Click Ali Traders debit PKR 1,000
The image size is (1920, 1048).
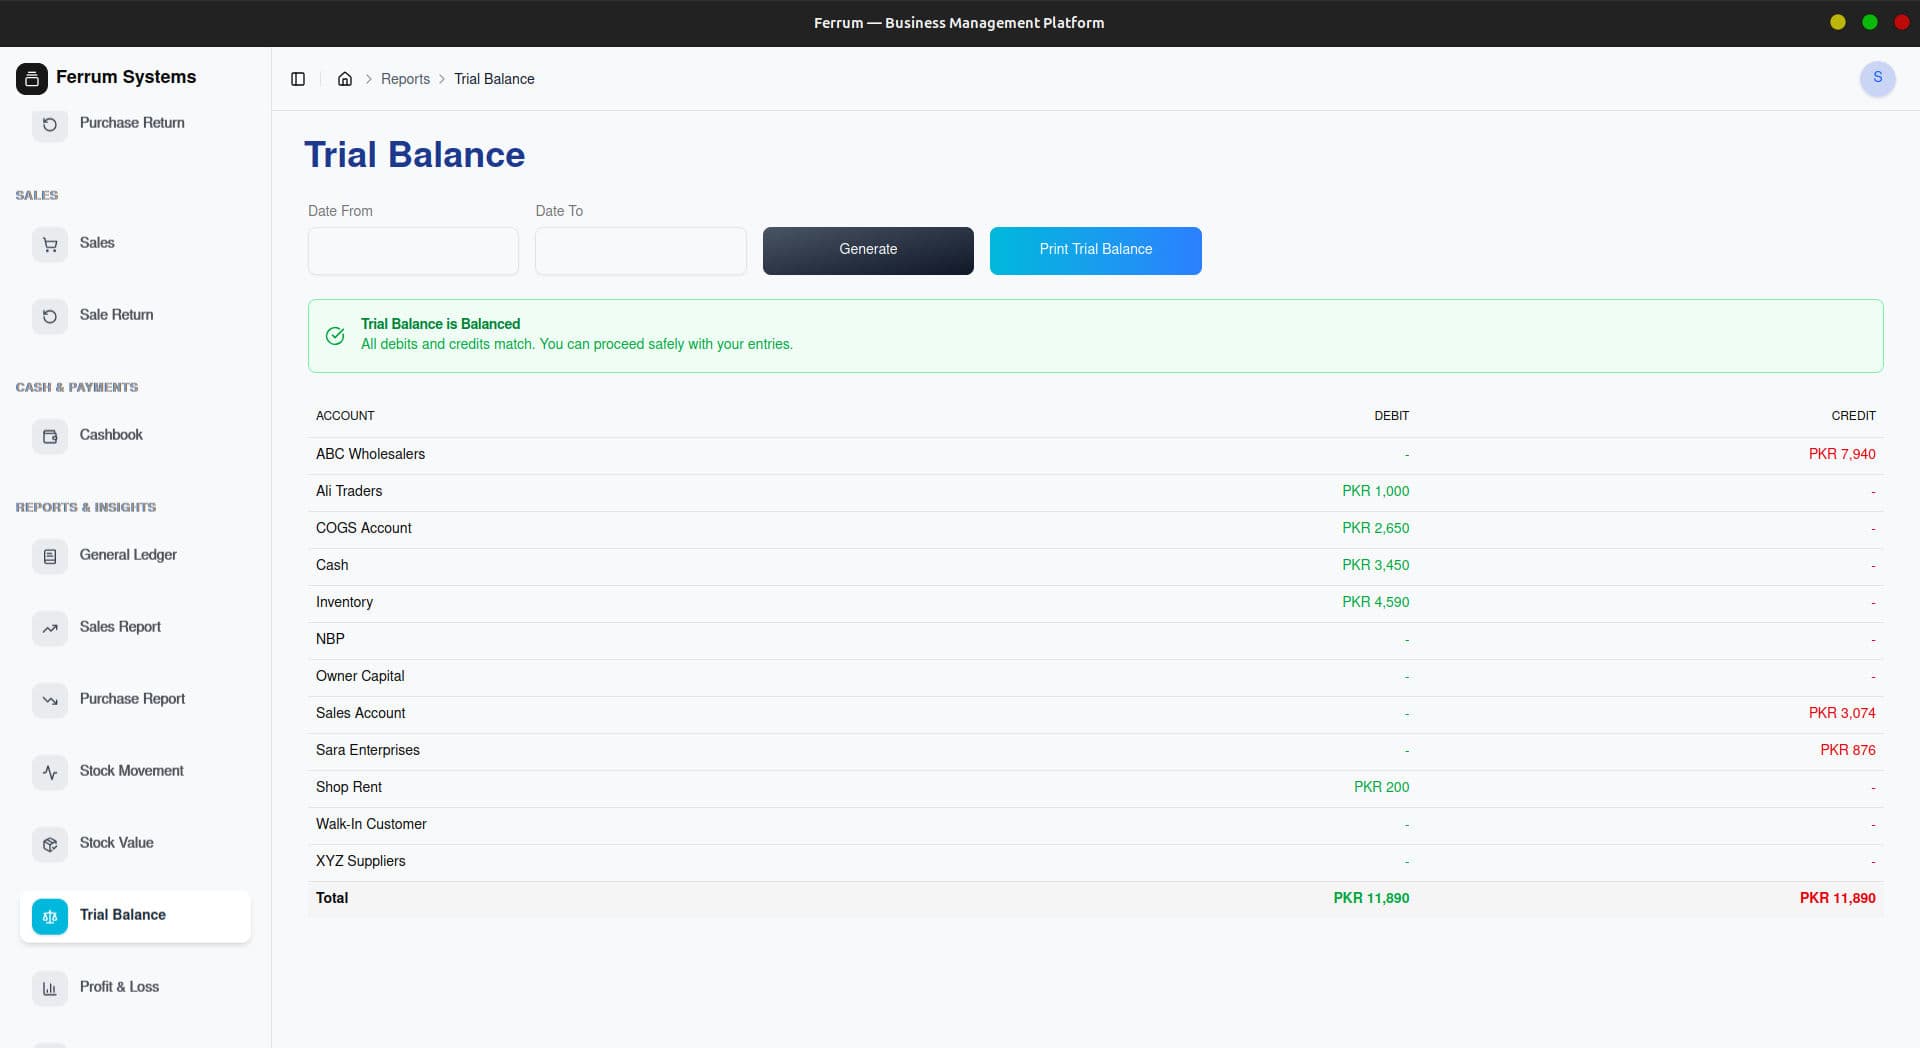pyautogui.click(x=1376, y=491)
